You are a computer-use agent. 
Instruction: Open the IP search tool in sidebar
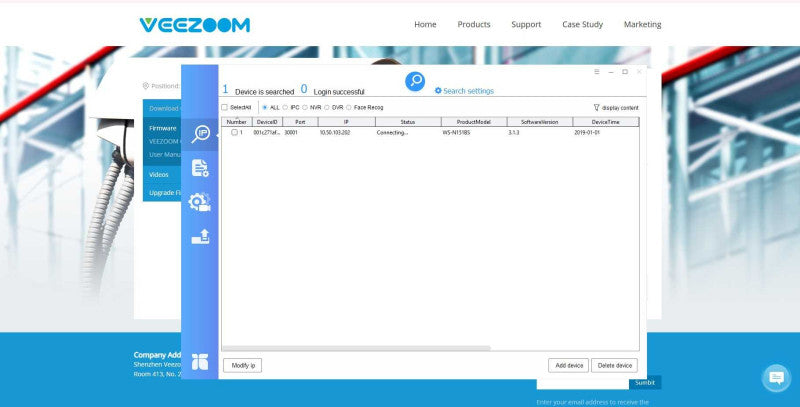click(200, 134)
